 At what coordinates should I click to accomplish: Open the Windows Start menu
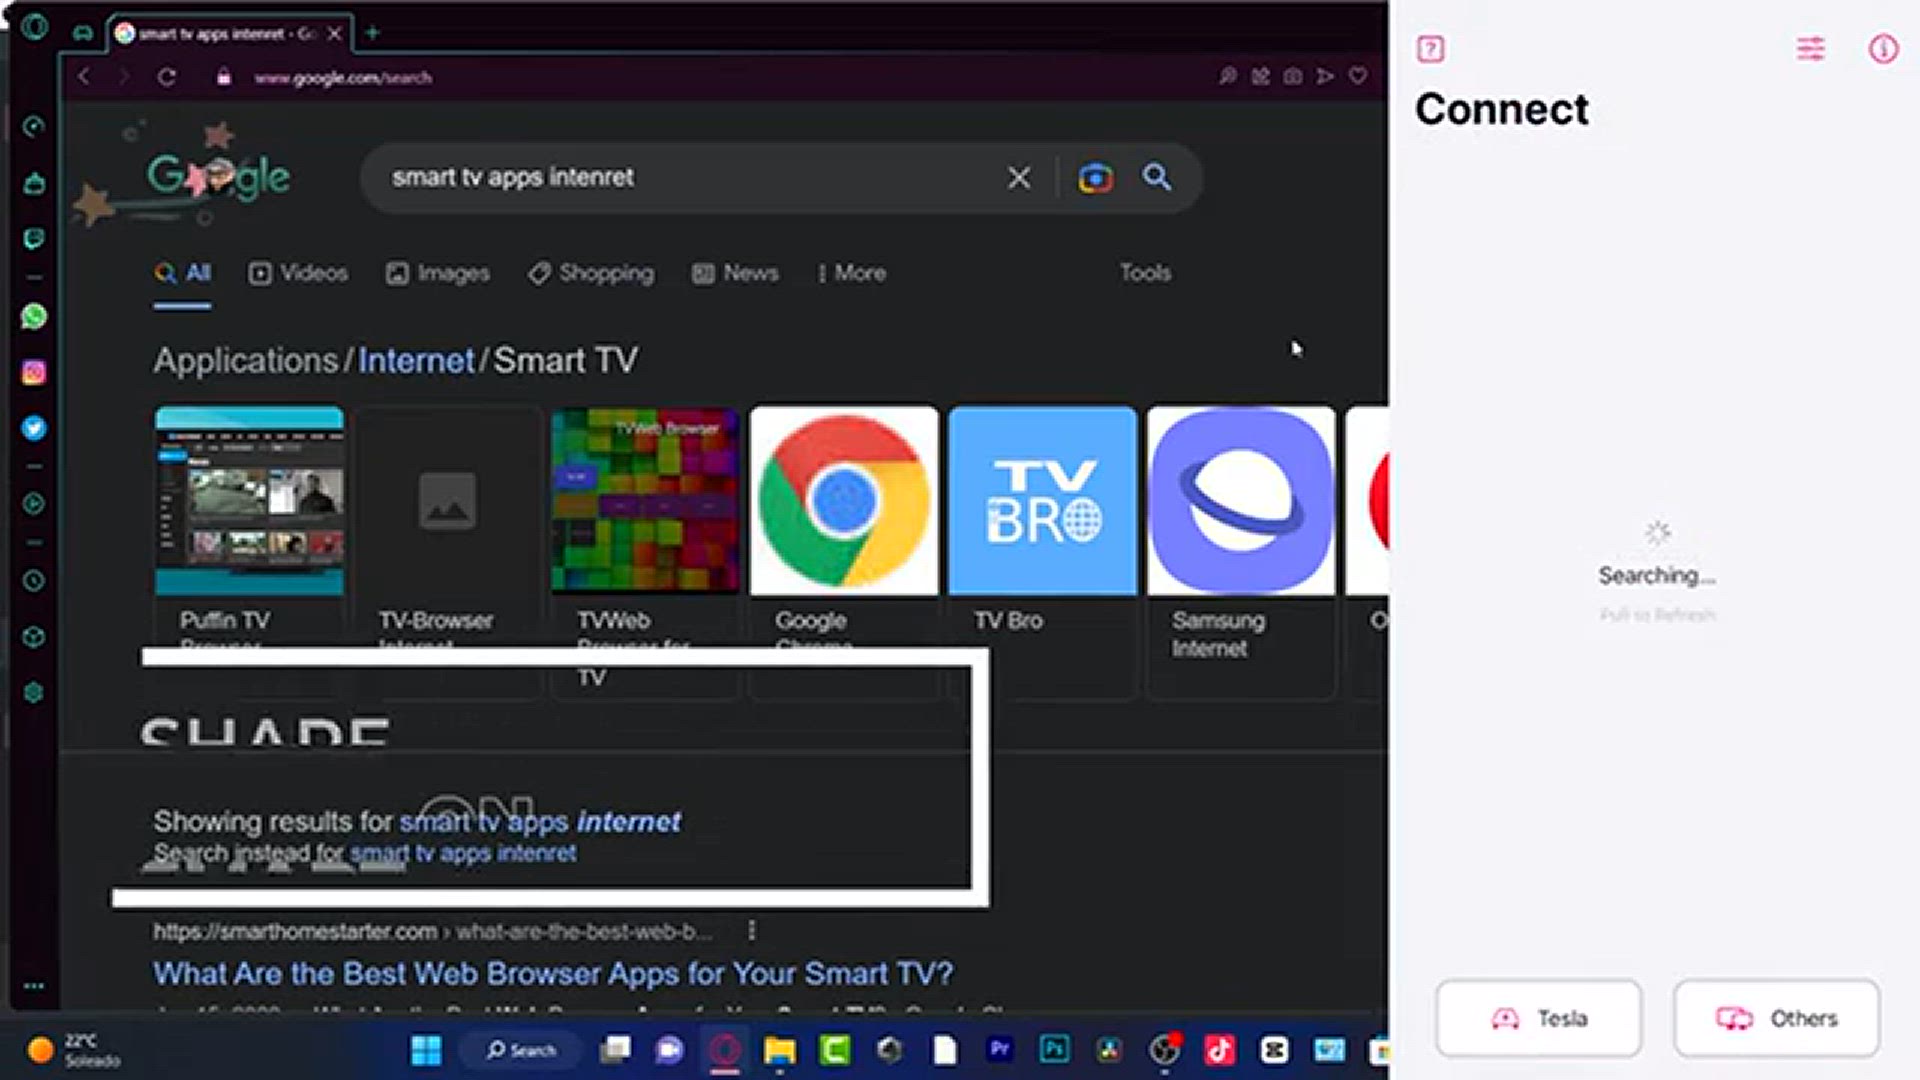pyautogui.click(x=426, y=1050)
